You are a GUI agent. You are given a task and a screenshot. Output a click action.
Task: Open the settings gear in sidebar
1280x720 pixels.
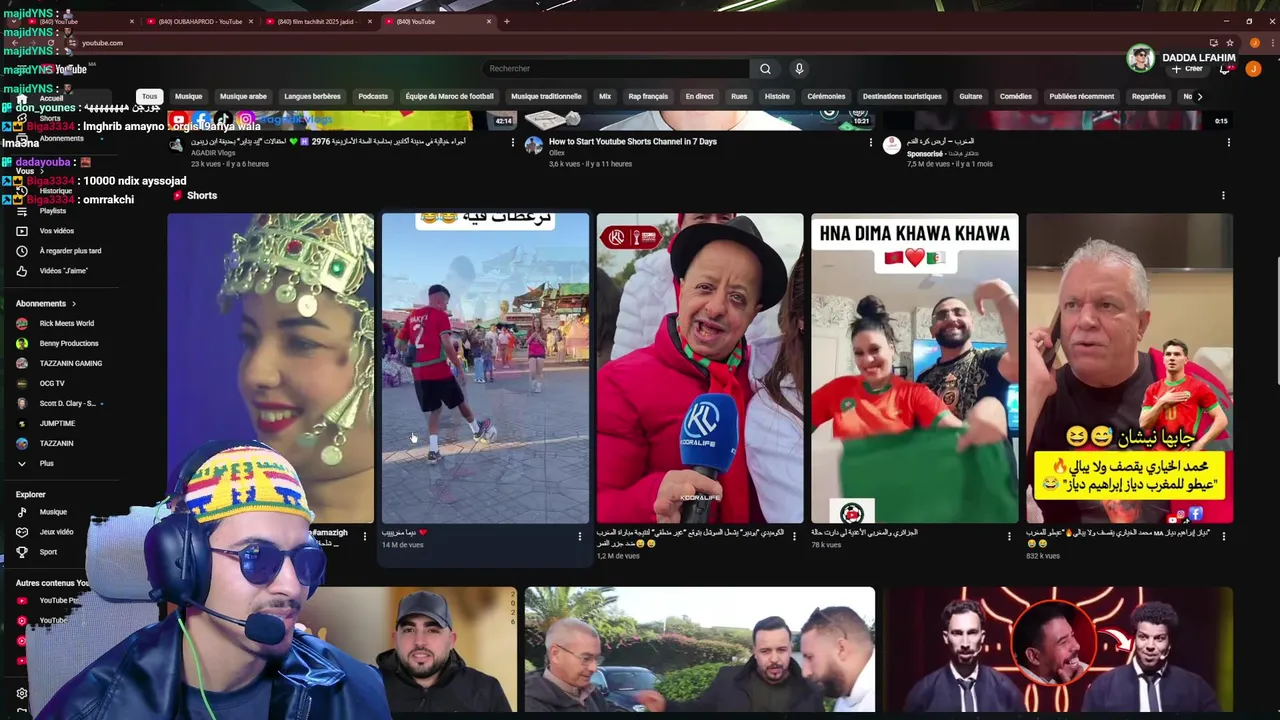[22, 693]
